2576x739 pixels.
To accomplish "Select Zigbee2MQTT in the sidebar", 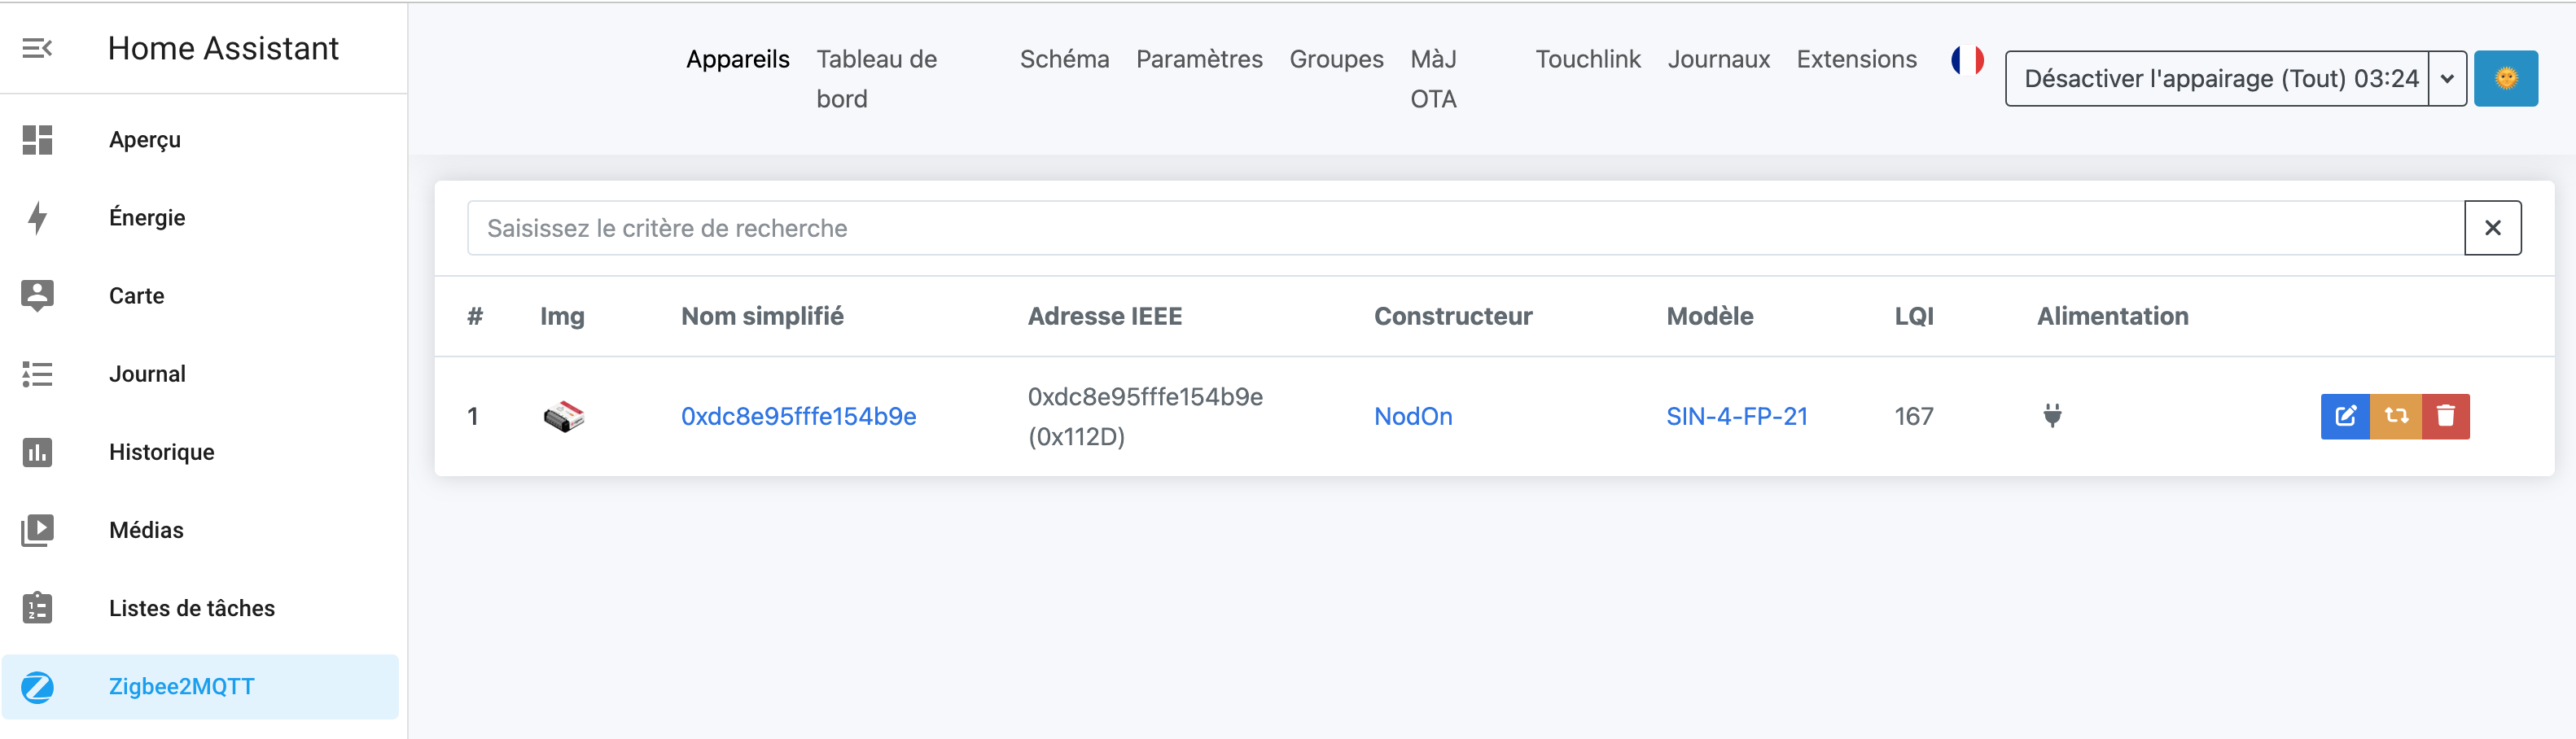I will [x=181, y=687].
